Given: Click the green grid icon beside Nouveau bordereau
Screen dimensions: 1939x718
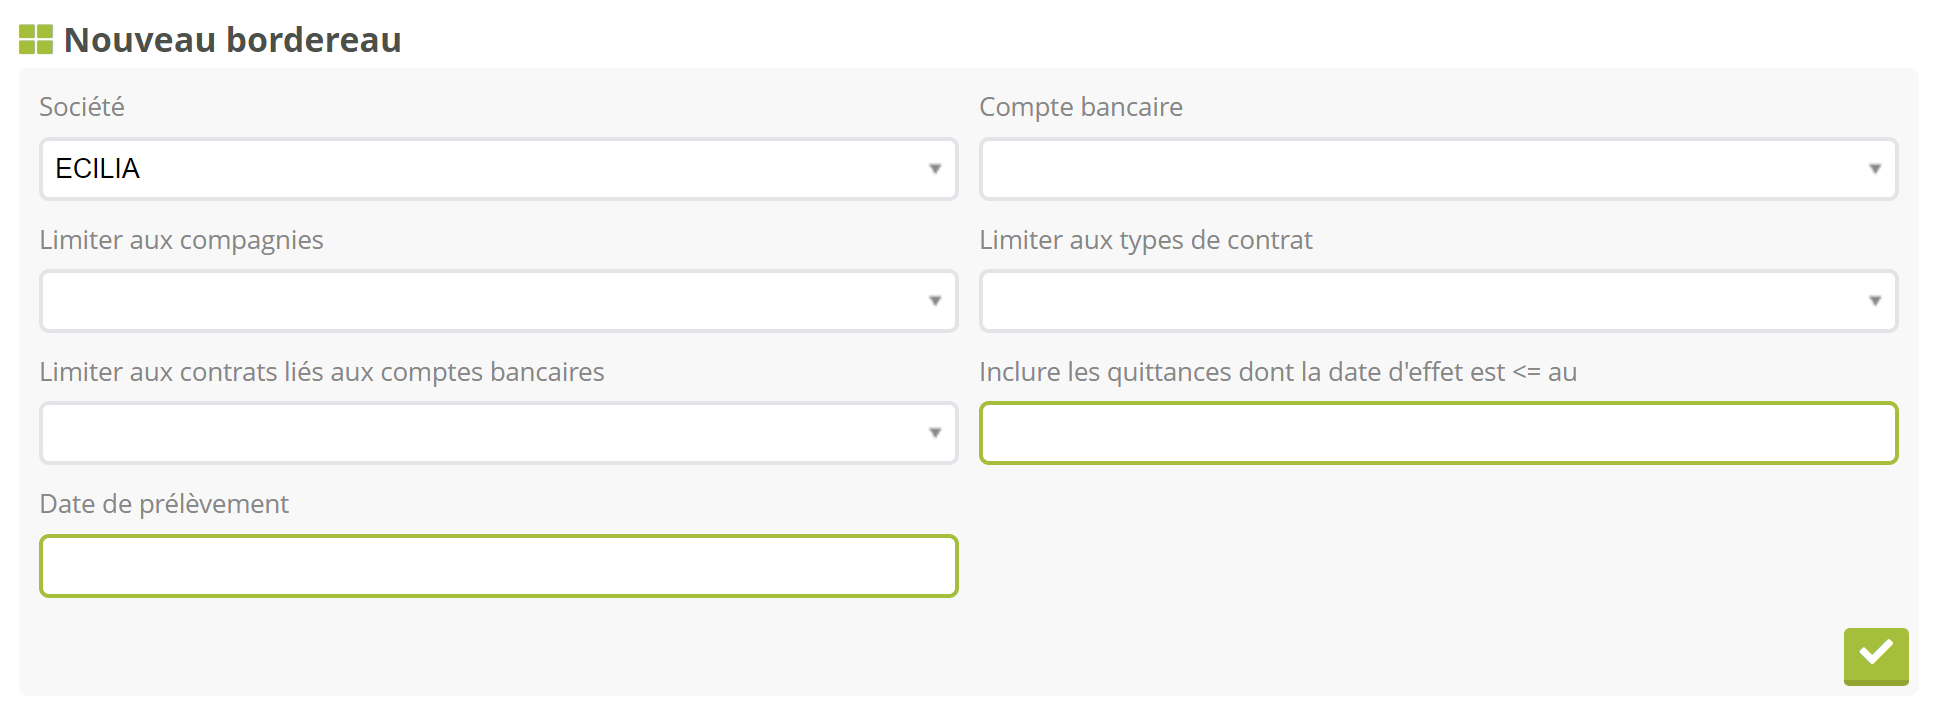Looking at the screenshot, I should click(x=36, y=40).
